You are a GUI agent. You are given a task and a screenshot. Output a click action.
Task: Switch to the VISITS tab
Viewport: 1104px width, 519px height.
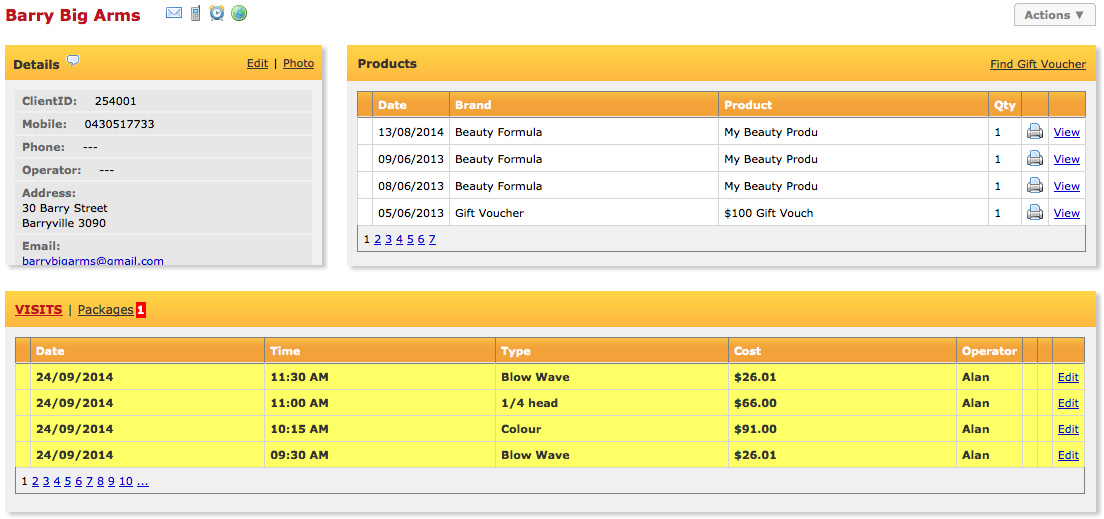[39, 309]
